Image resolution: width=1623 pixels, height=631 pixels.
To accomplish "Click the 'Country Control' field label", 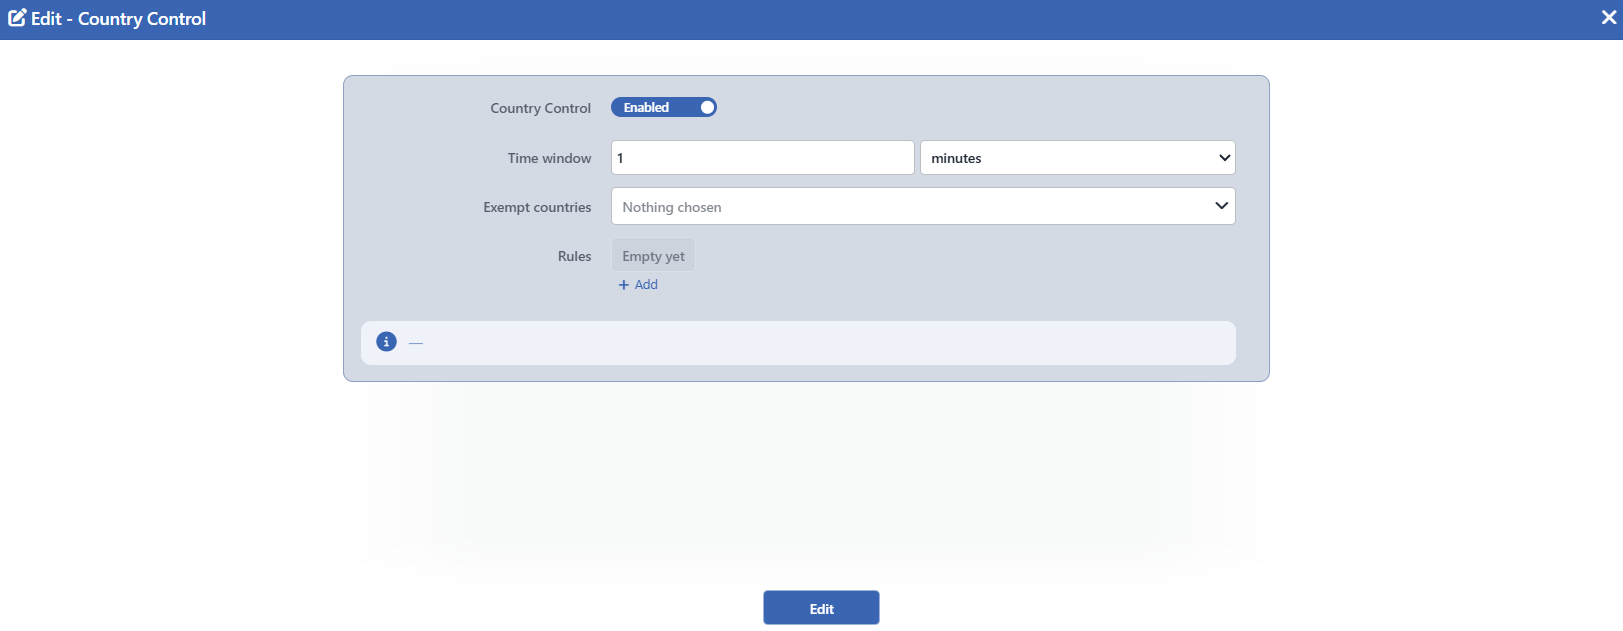I will point(540,108).
